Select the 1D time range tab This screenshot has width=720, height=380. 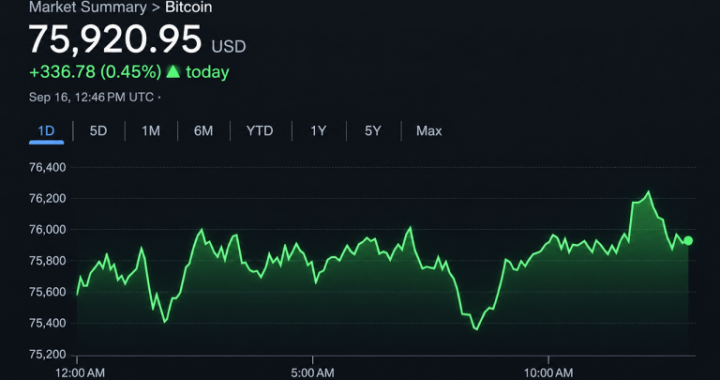[x=46, y=131]
